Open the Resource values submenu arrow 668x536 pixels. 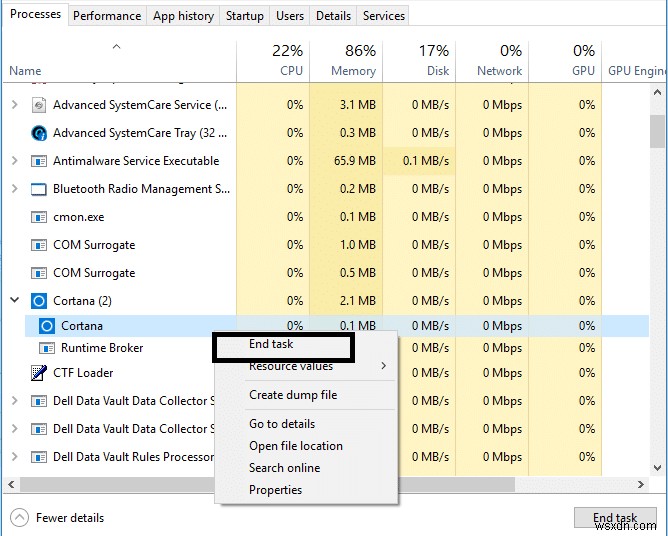pyautogui.click(x=384, y=366)
